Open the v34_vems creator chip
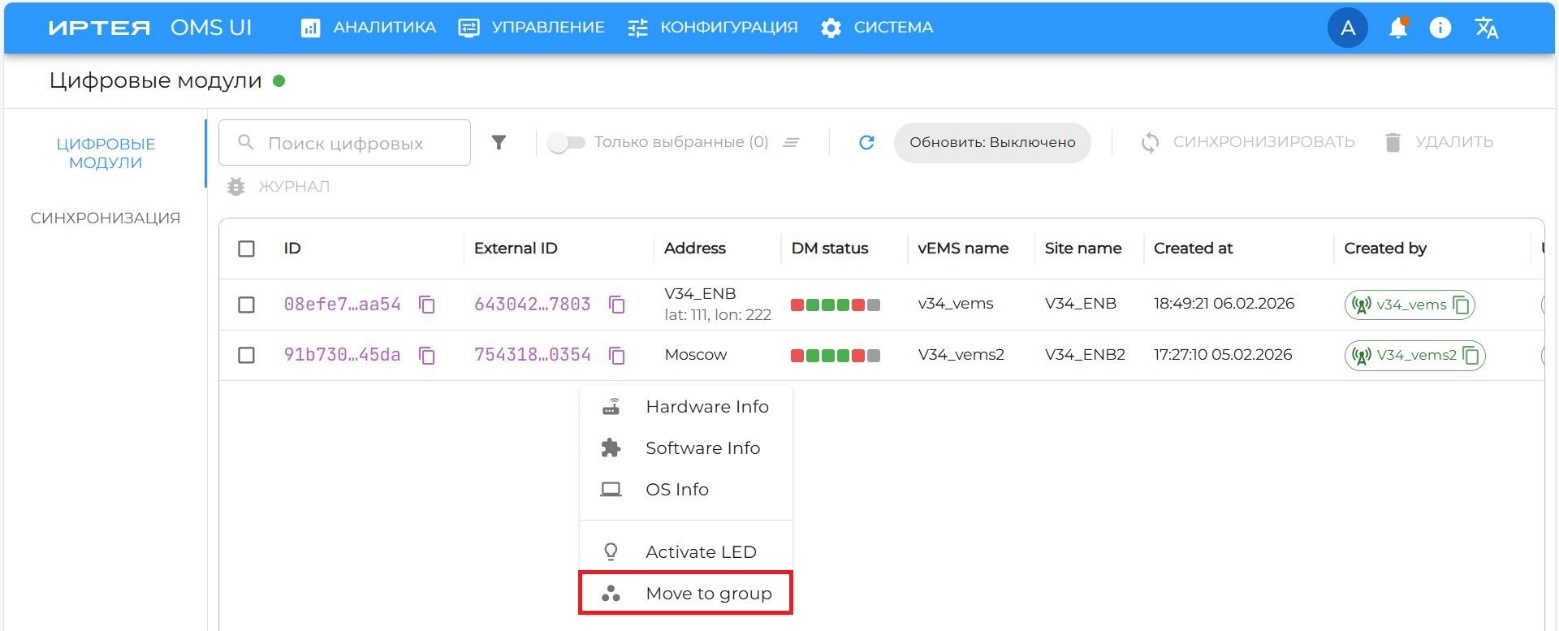Image resolution: width=1559 pixels, height=631 pixels. pyautogui.click(x=1410, y=305)
